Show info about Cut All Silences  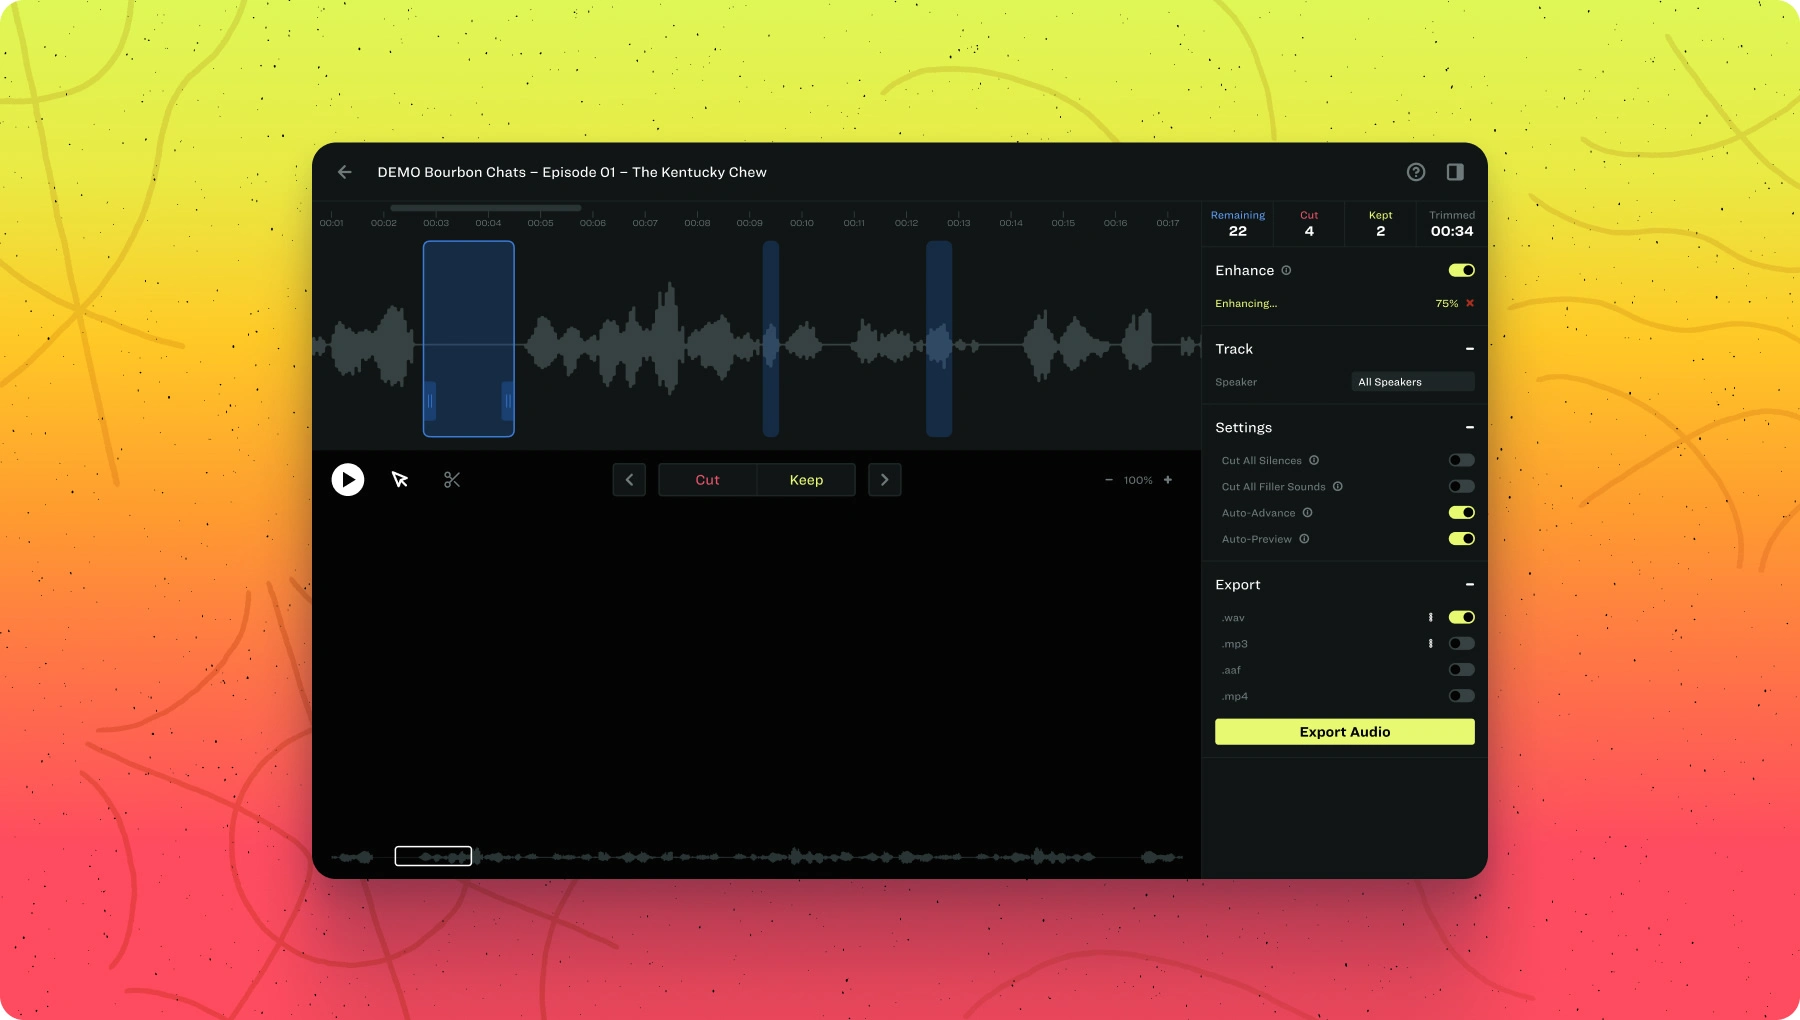click(1314, 460)
